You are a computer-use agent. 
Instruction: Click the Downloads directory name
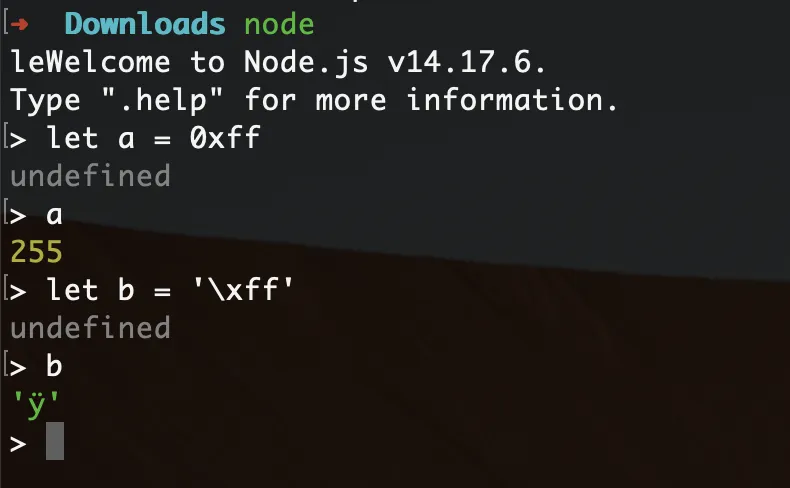coord(145,24)
